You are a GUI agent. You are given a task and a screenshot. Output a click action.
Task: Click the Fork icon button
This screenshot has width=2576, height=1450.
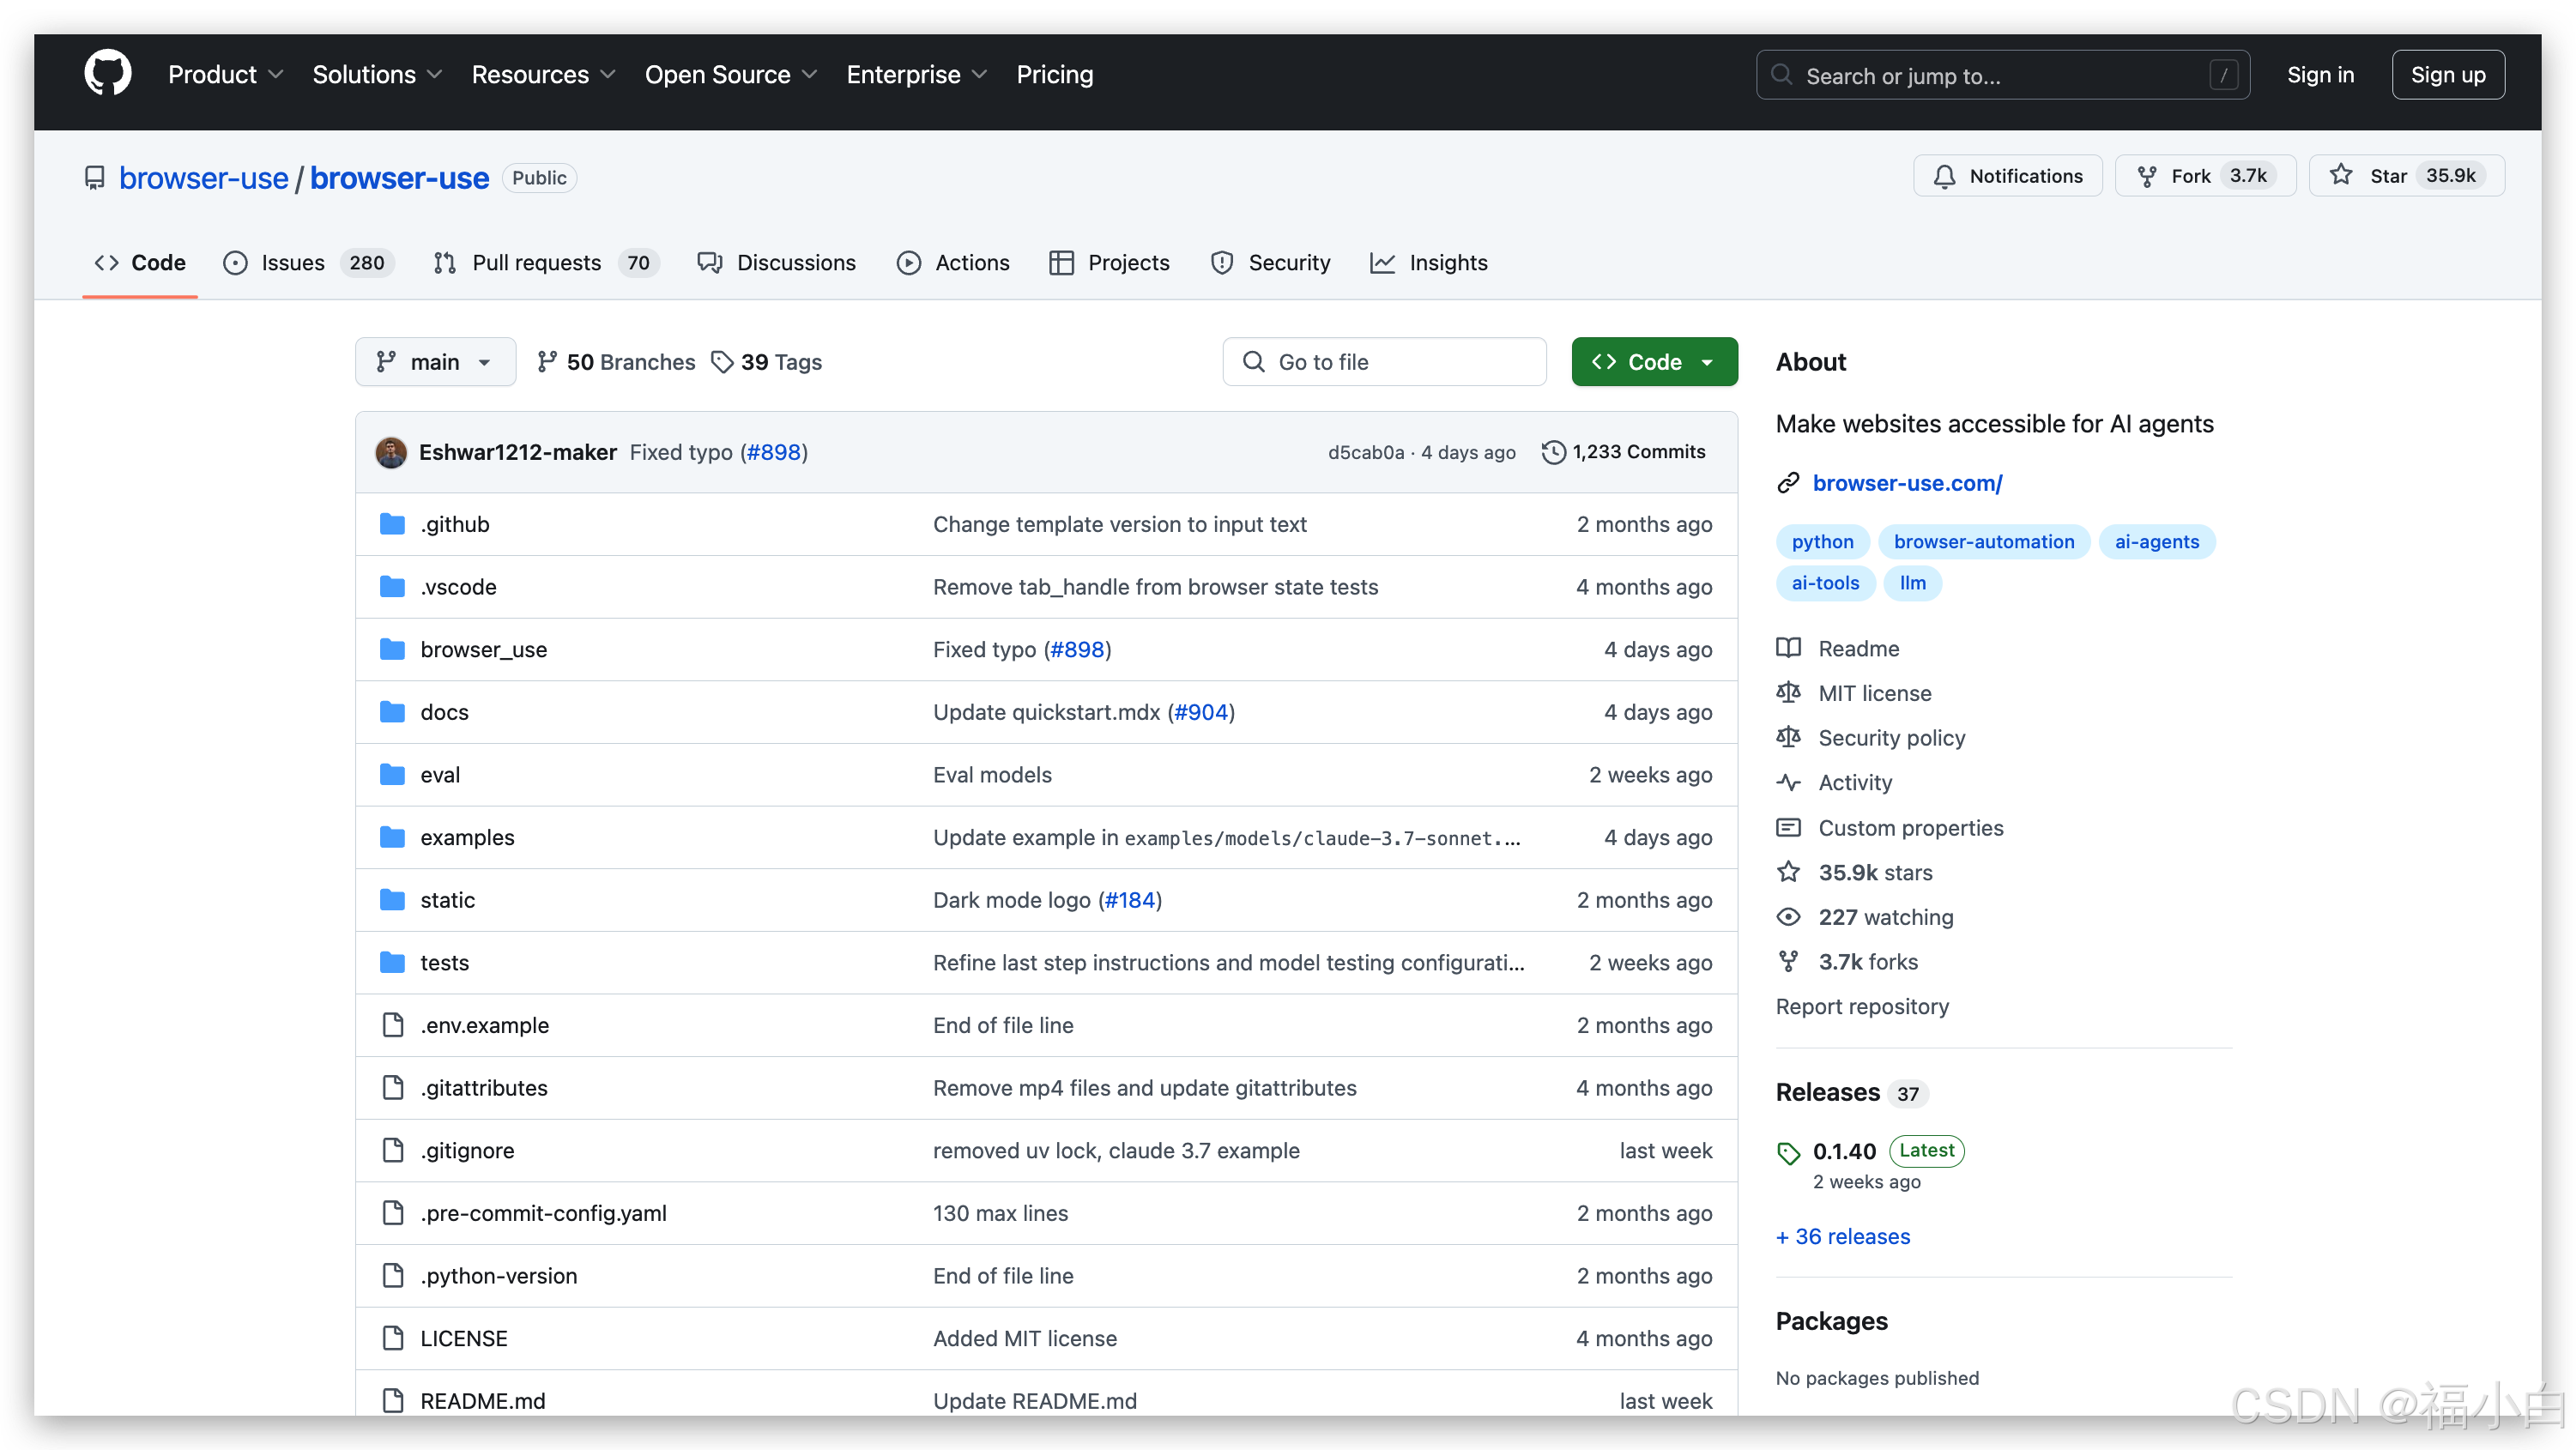tap(2147, 176)
